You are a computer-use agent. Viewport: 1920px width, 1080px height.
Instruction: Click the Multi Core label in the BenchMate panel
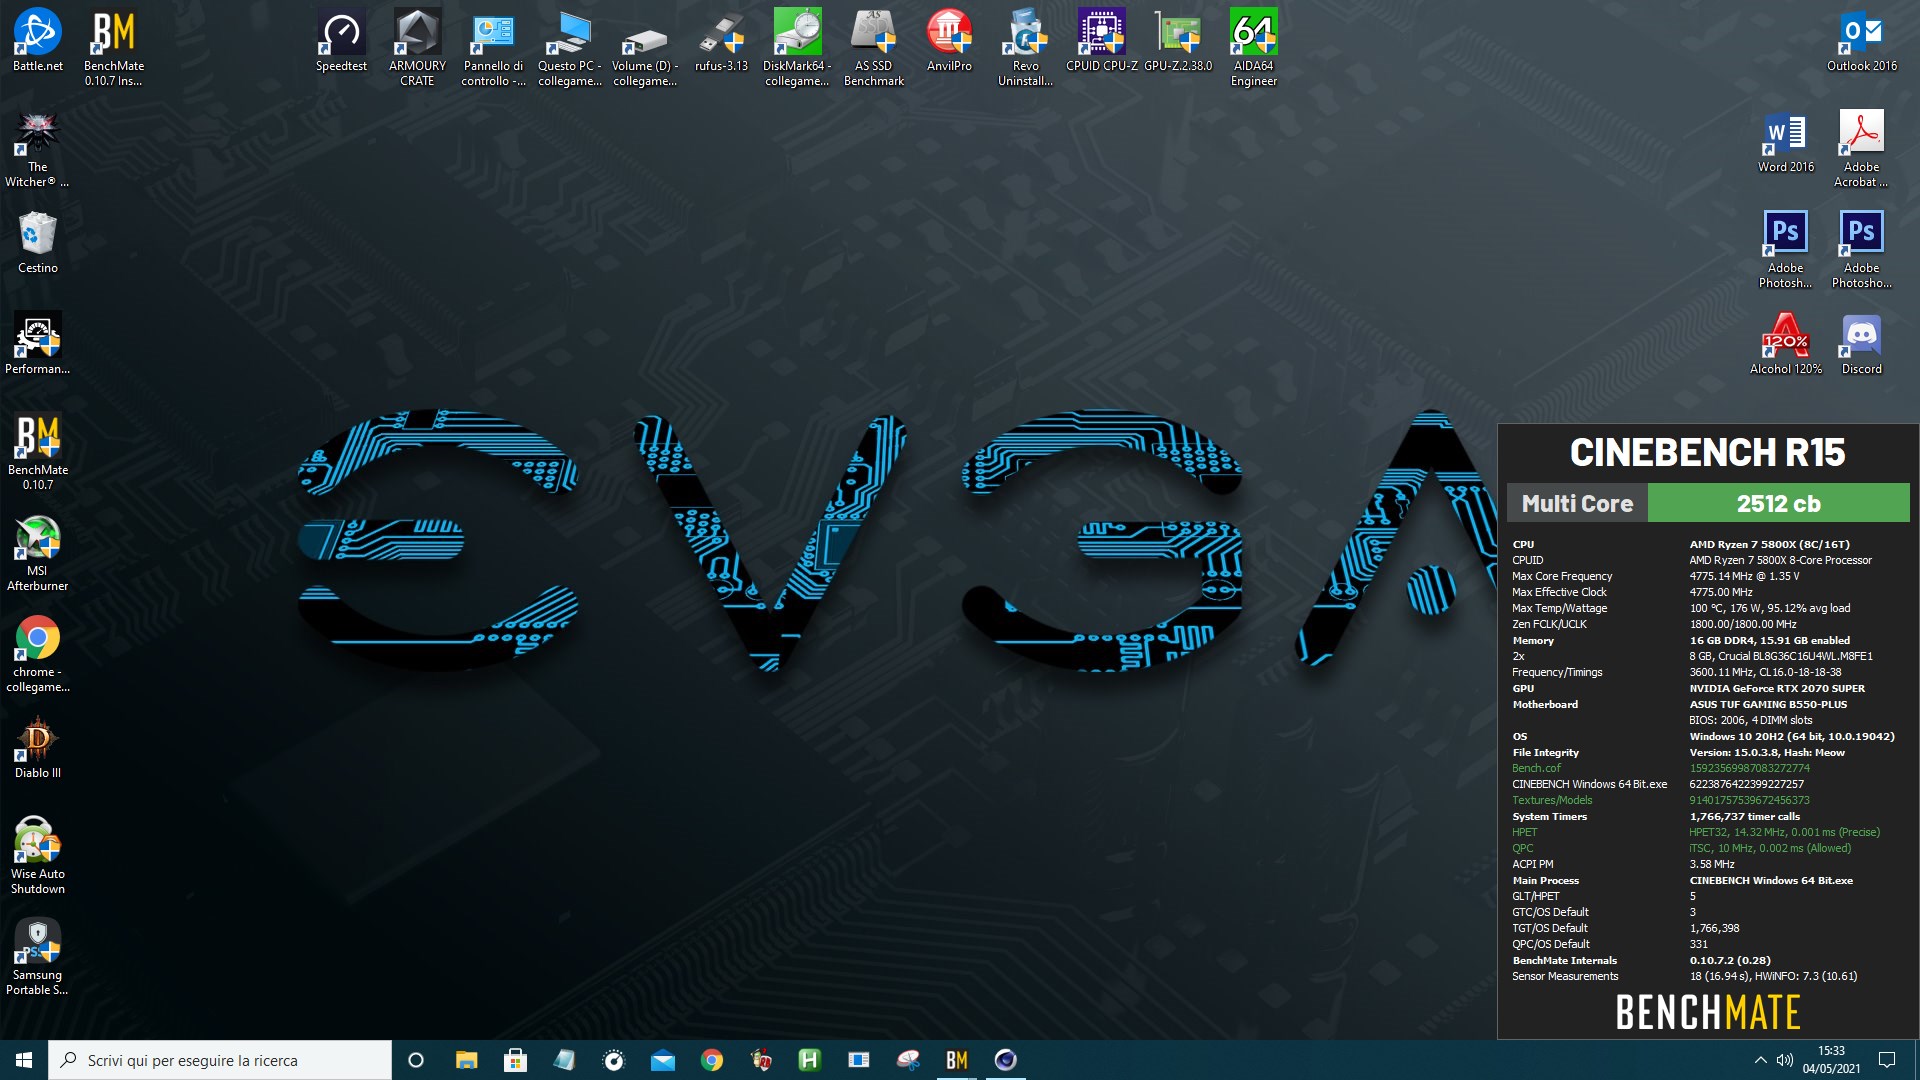coord(1577,503)
